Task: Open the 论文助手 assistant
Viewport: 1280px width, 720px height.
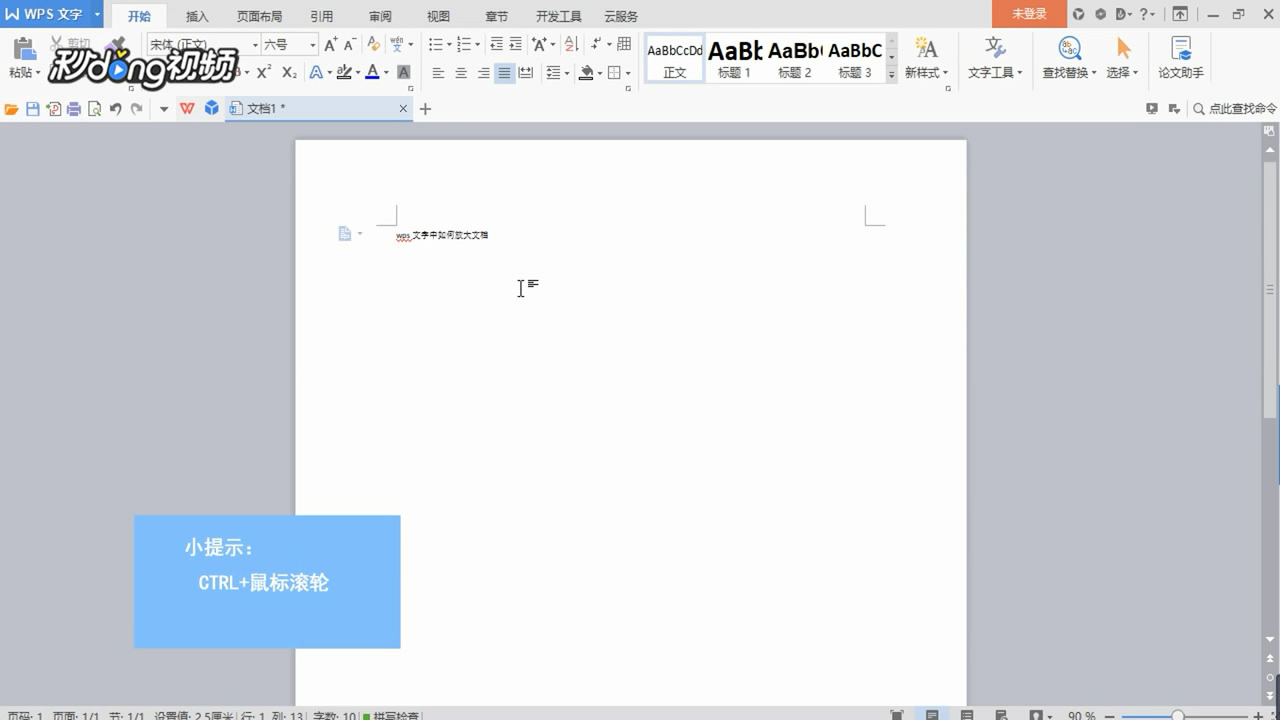Action: point(1180,57)
